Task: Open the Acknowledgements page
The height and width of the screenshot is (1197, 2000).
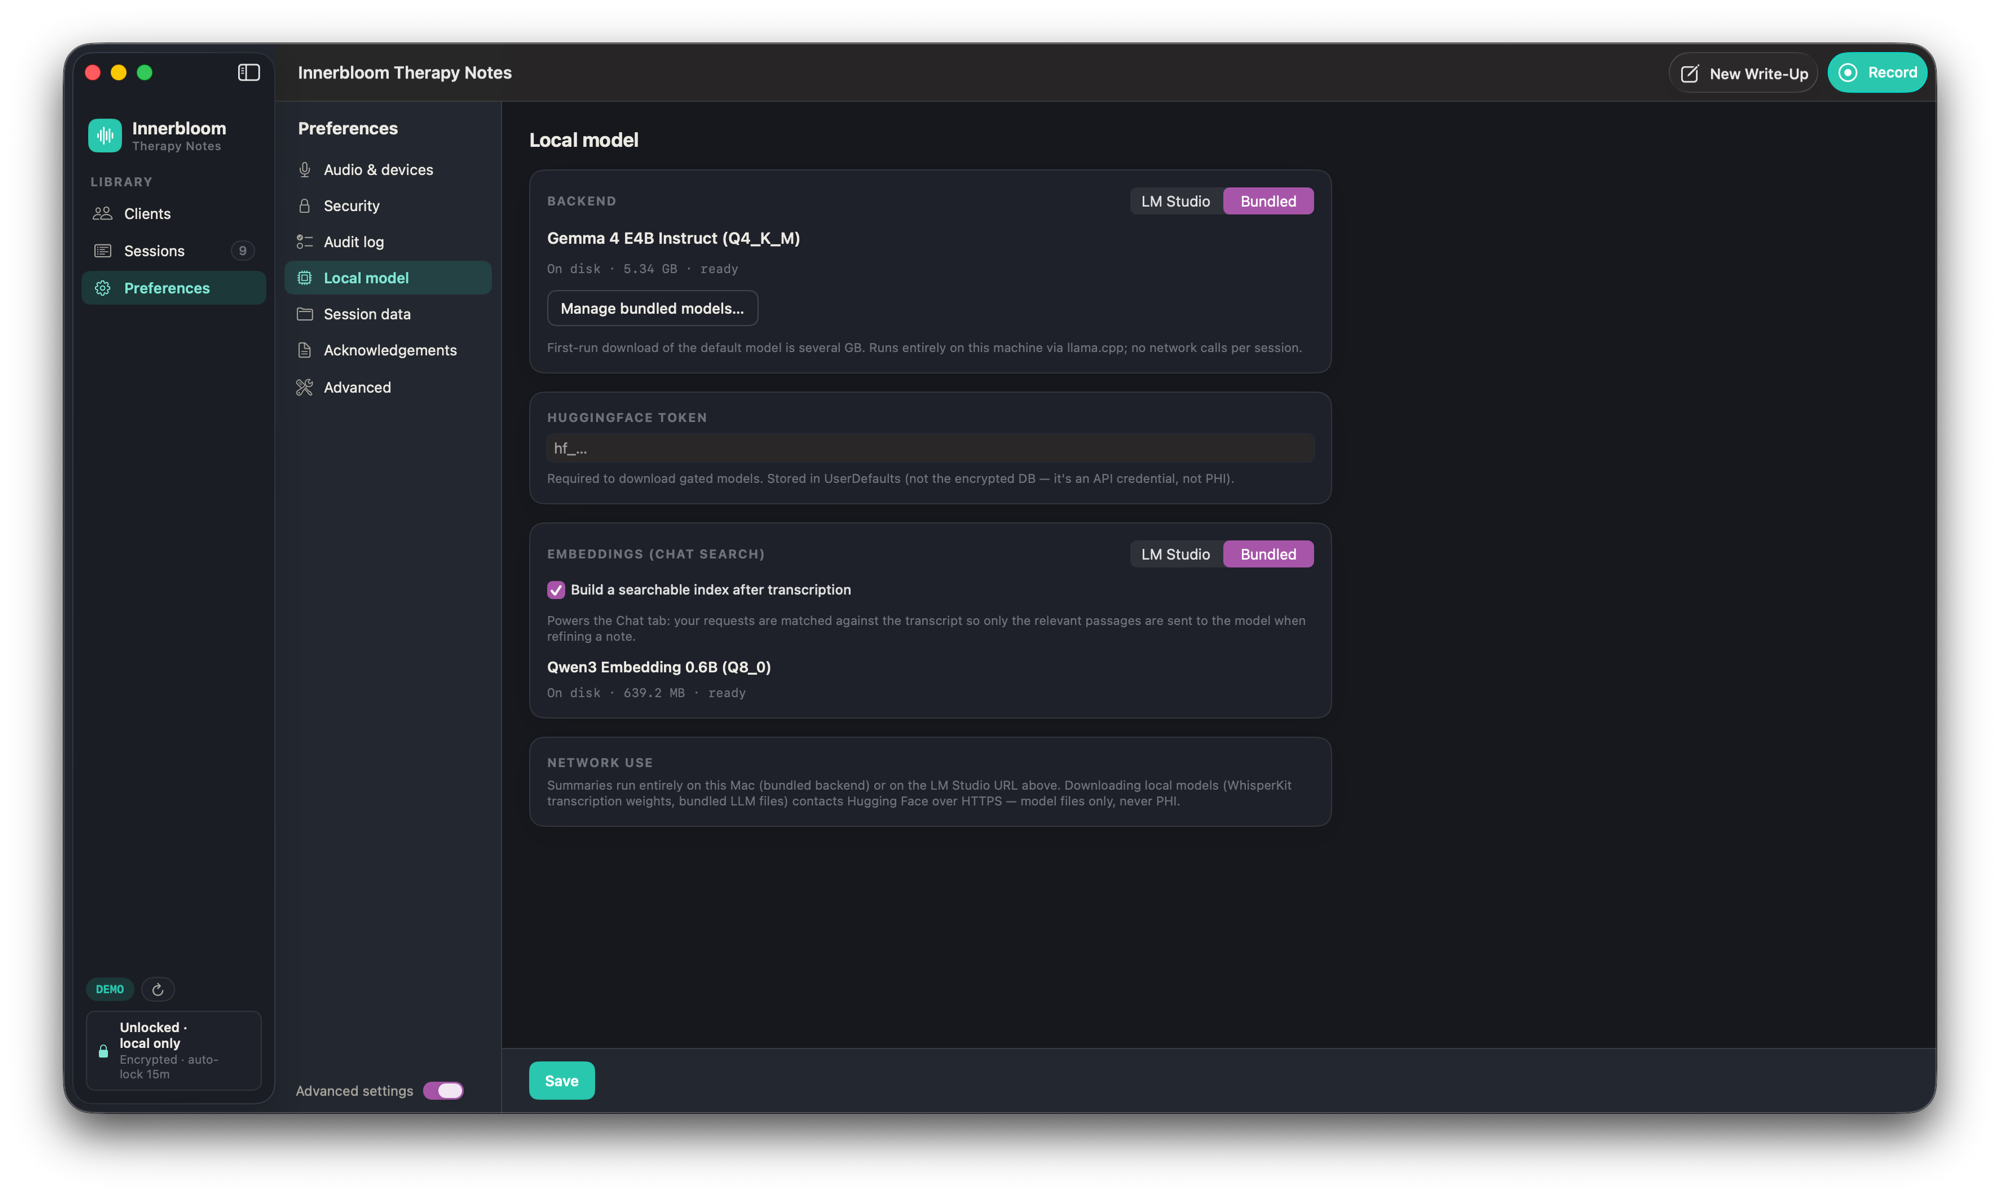Action: pyautogui.click(x=388, y=350)
